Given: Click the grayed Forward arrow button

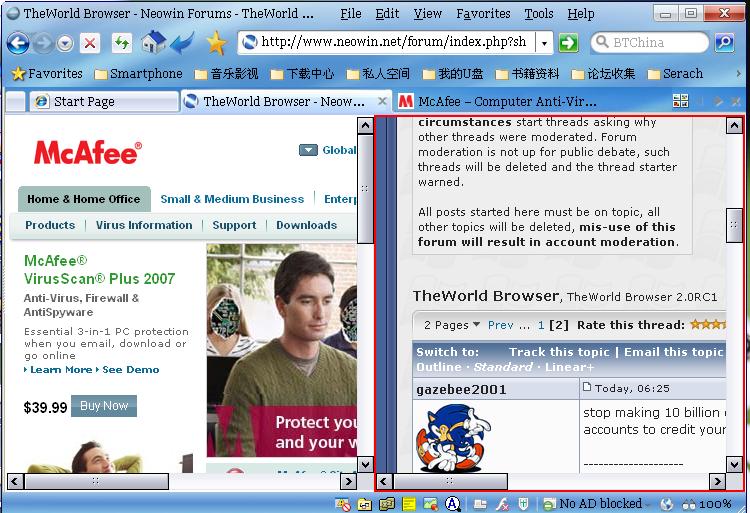Looking at the screenshot, I should (44, 44).
